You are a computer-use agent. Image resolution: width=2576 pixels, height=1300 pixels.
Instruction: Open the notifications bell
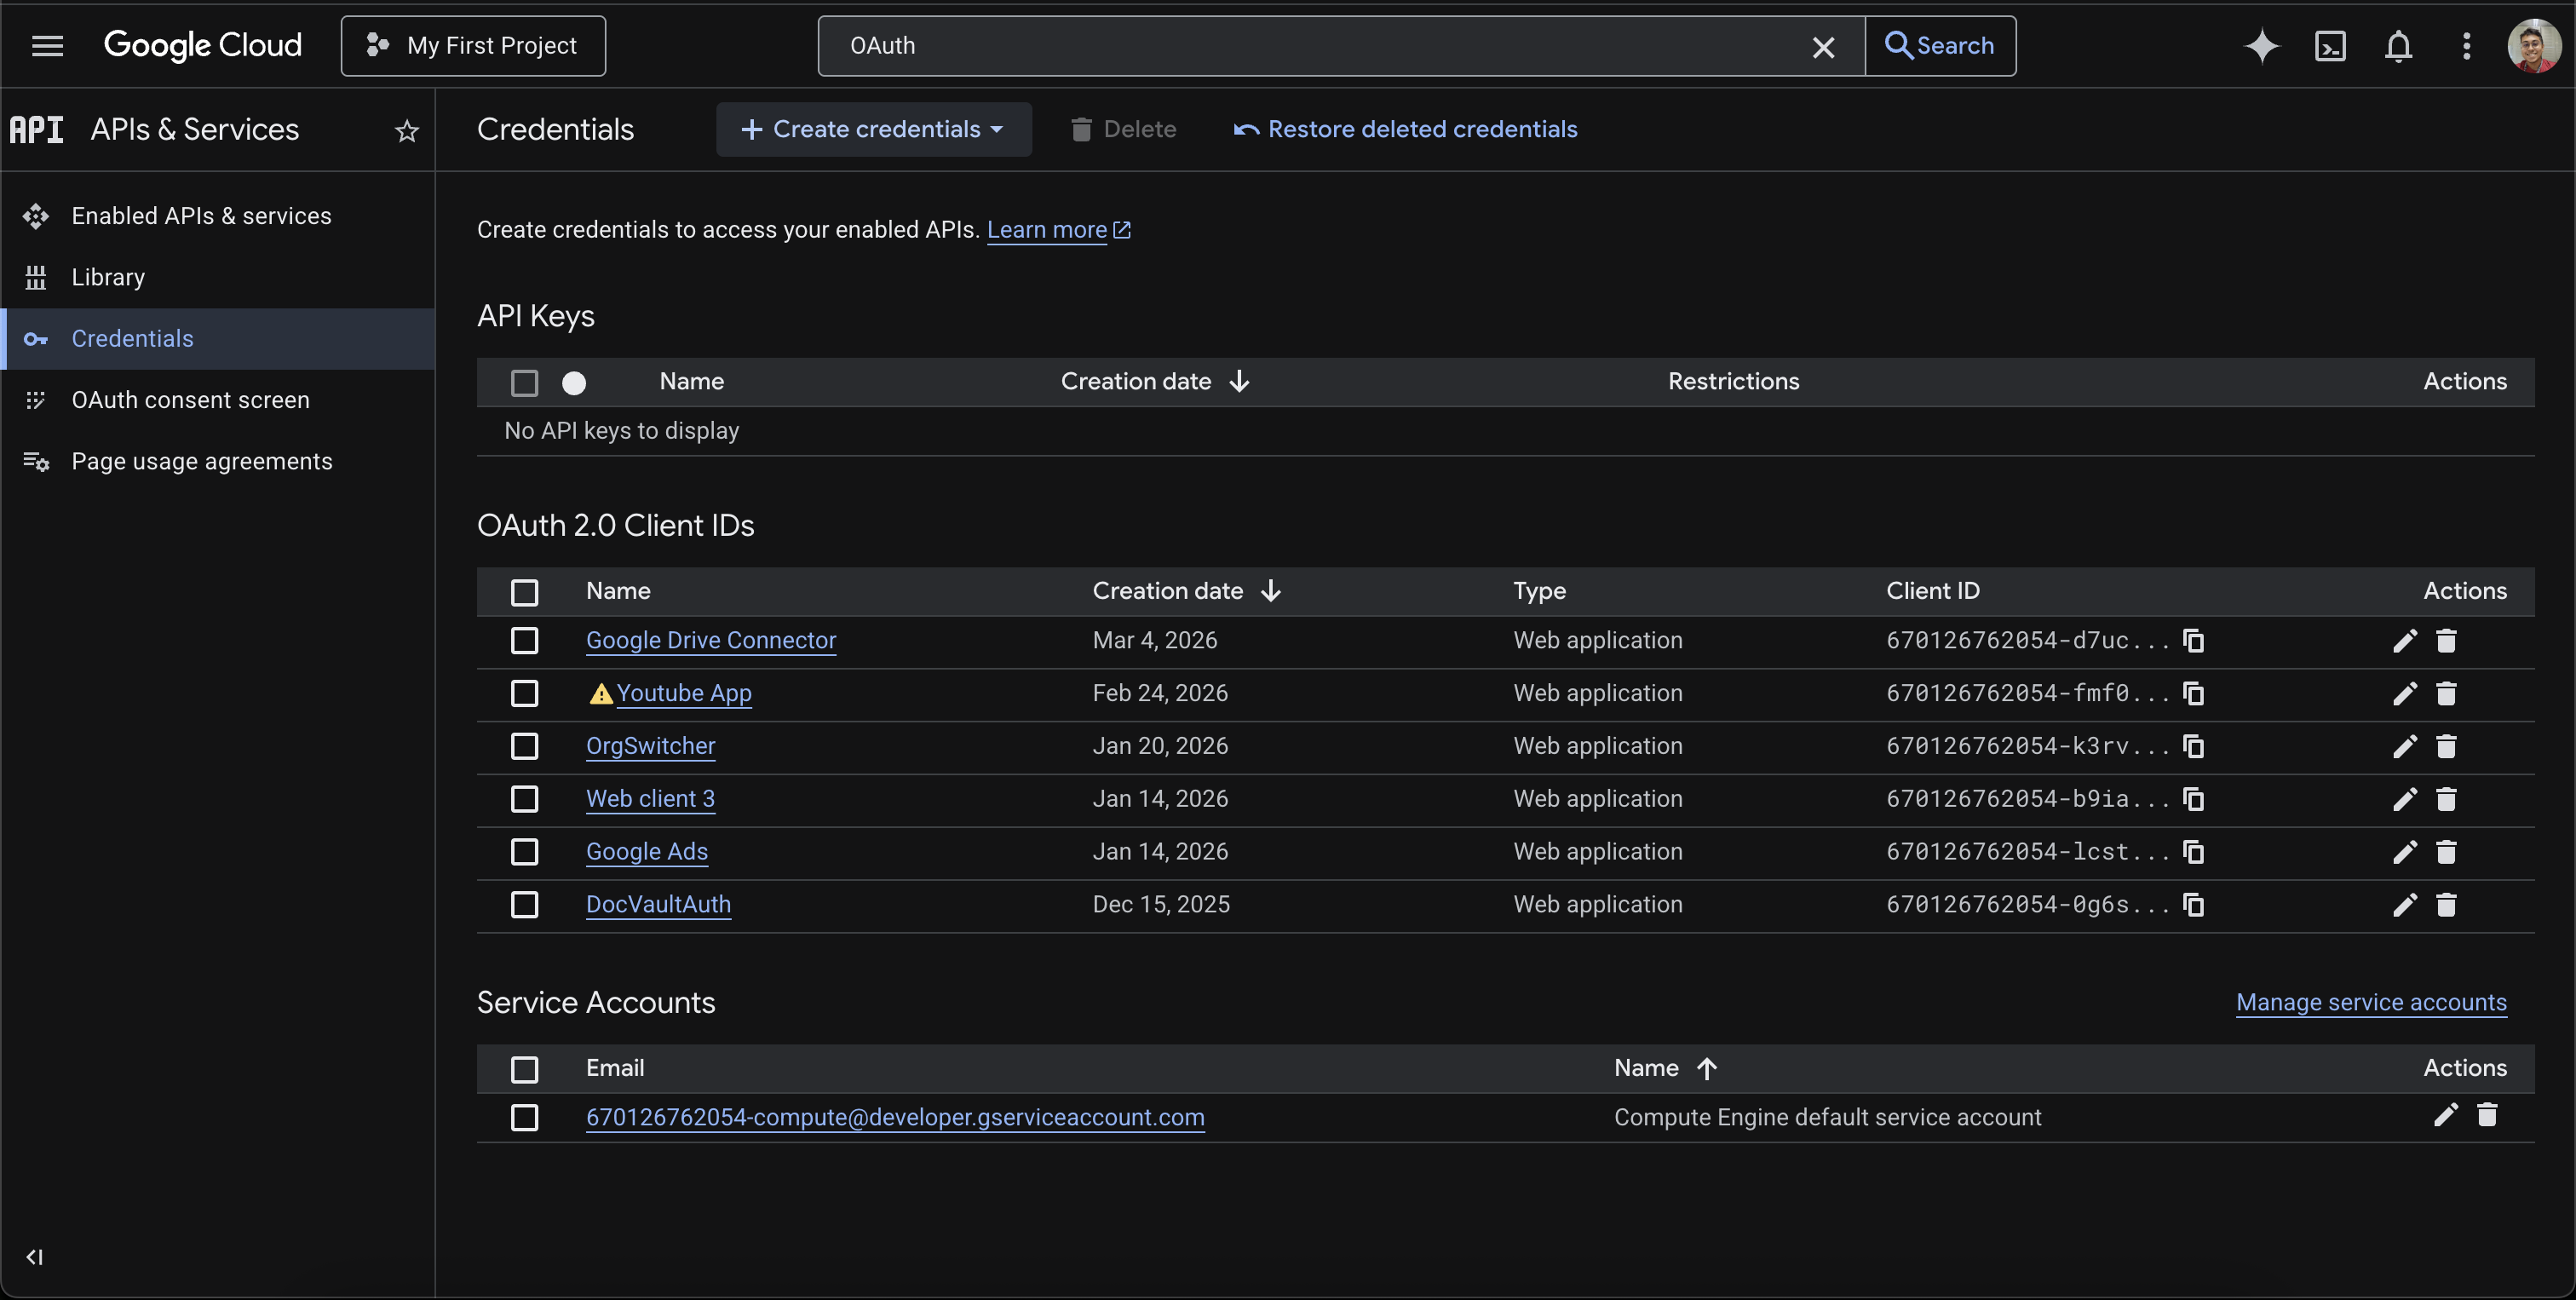pos(2398,46)
